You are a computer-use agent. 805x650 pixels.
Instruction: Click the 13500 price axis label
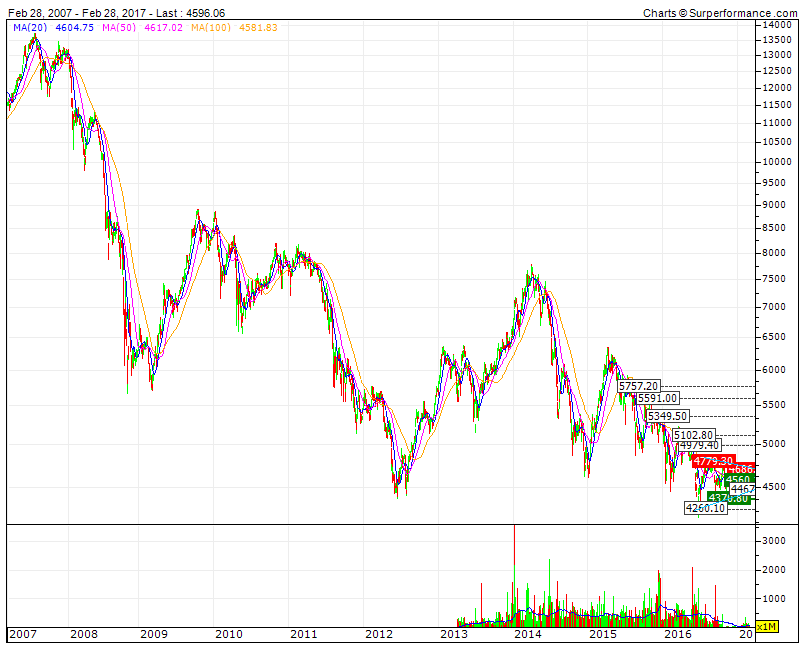coord(777,40)
